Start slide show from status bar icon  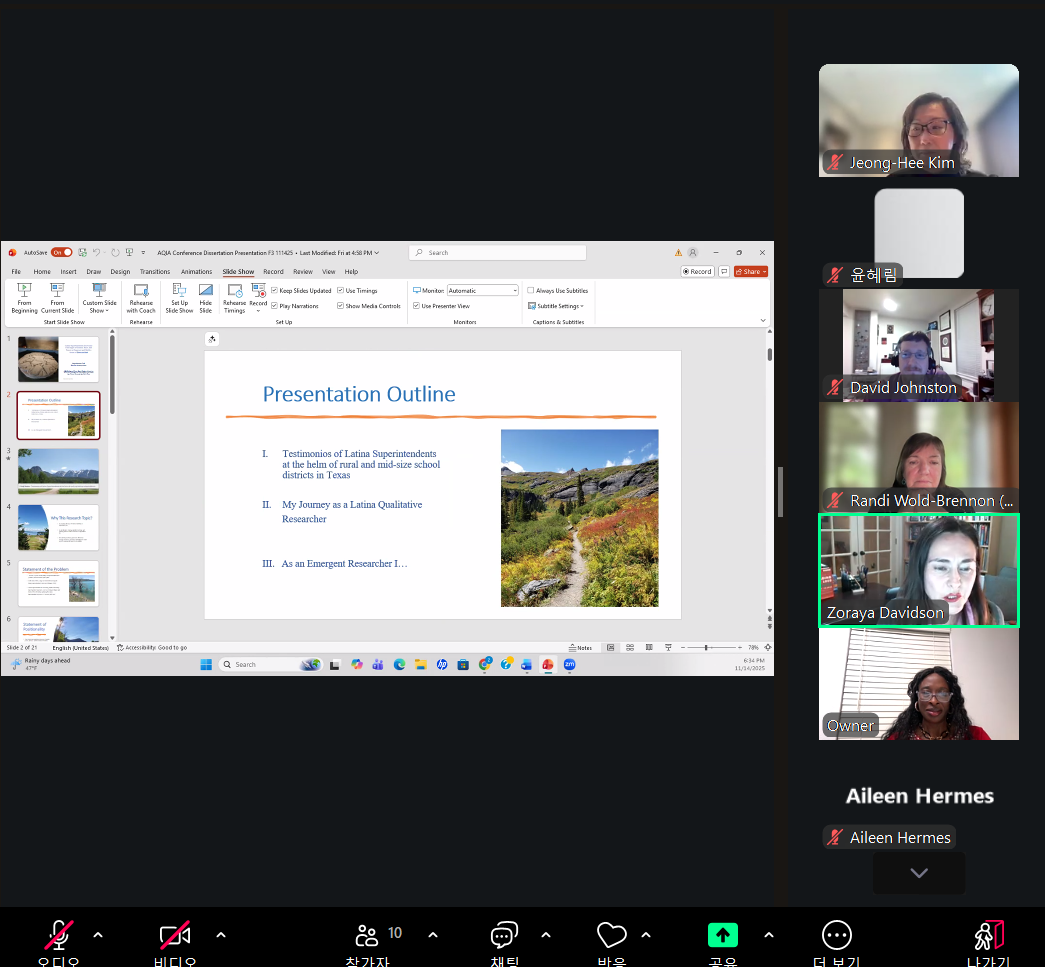coord(668,647)
